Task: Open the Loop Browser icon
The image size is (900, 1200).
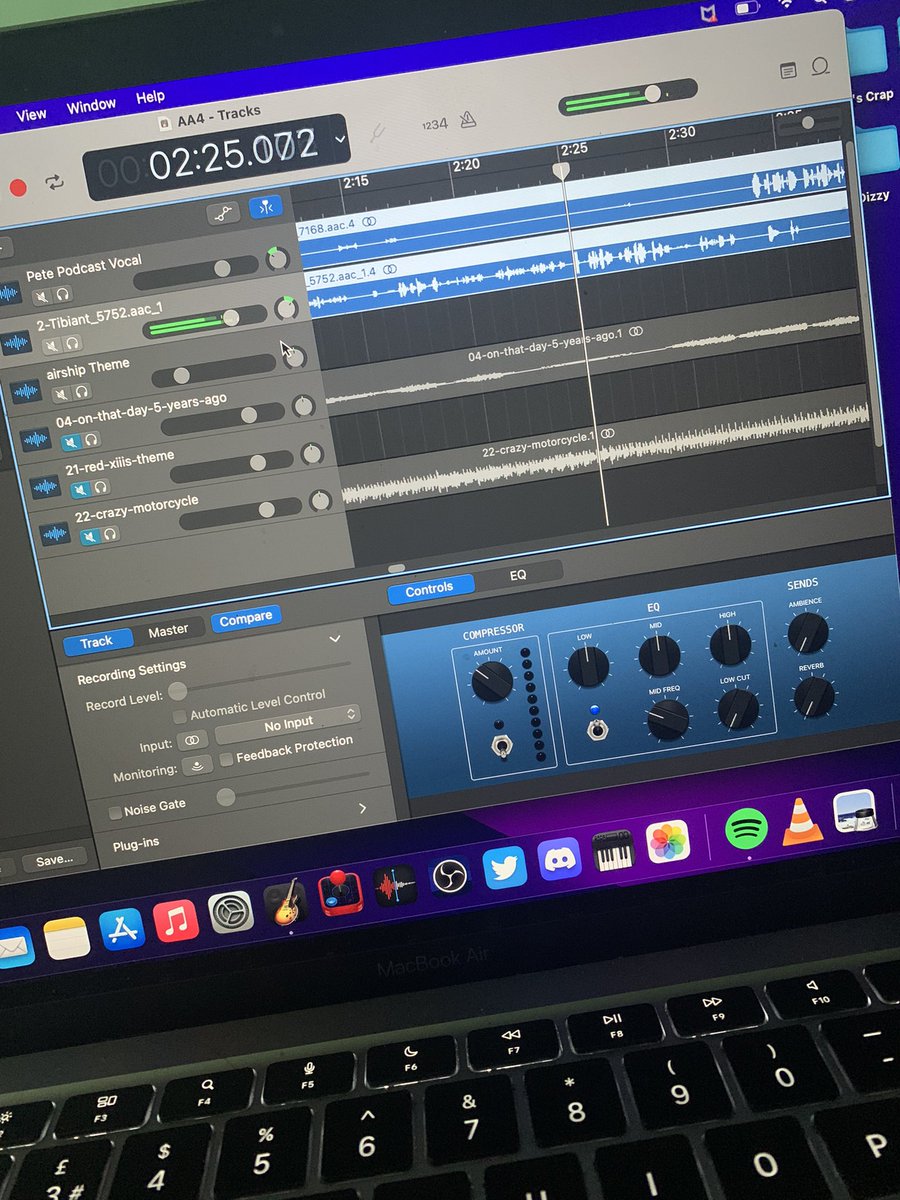Action: pos(821,67)
